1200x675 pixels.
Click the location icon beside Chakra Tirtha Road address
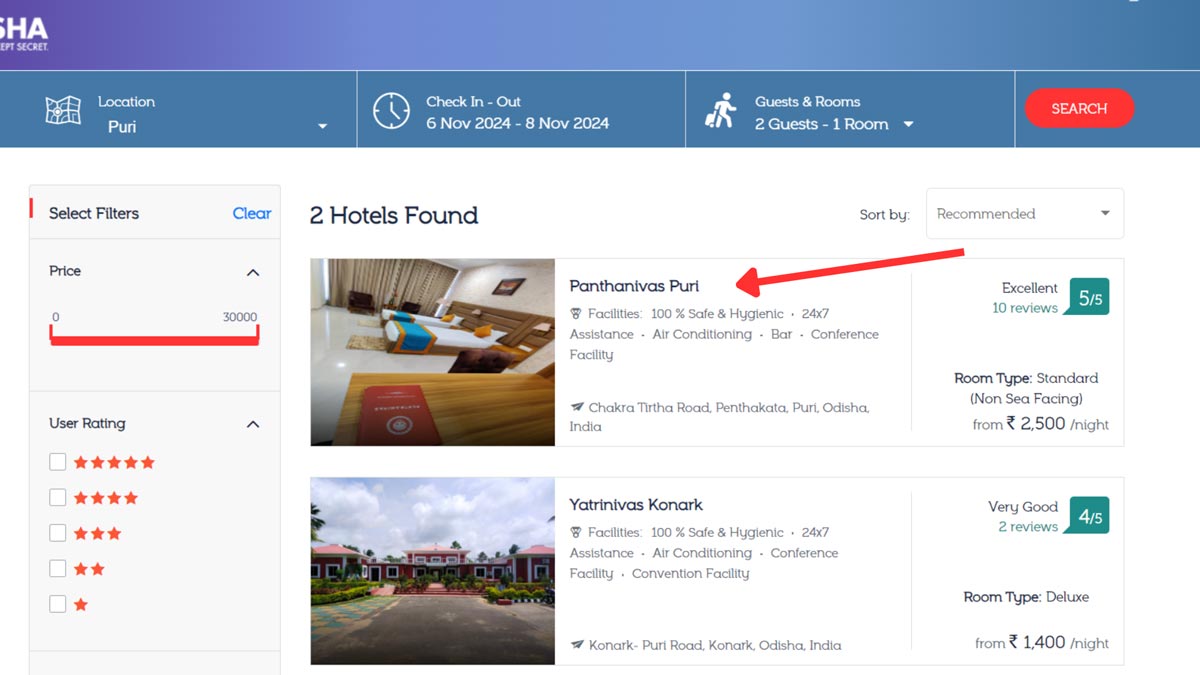click(577, 408)
